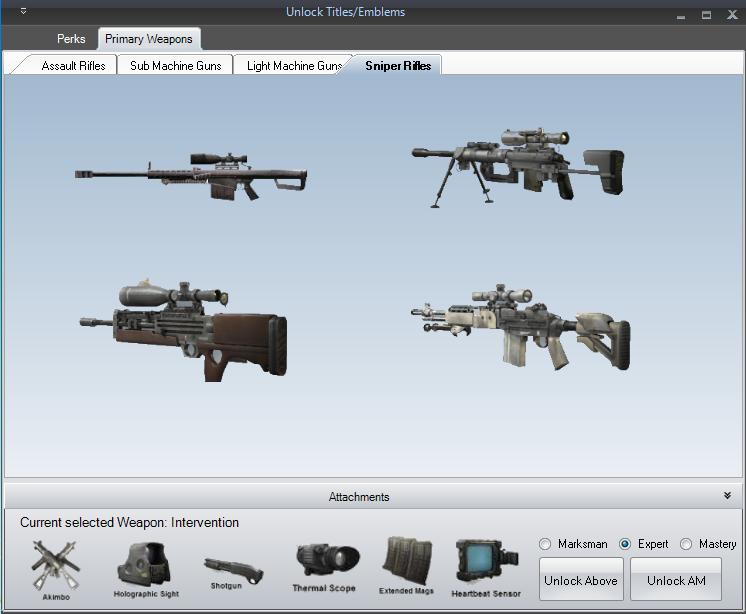Image resolution: width=746 pixels, height=614 pixels.
Task: Click the Unlock Above button
Action: pos(581,580)
